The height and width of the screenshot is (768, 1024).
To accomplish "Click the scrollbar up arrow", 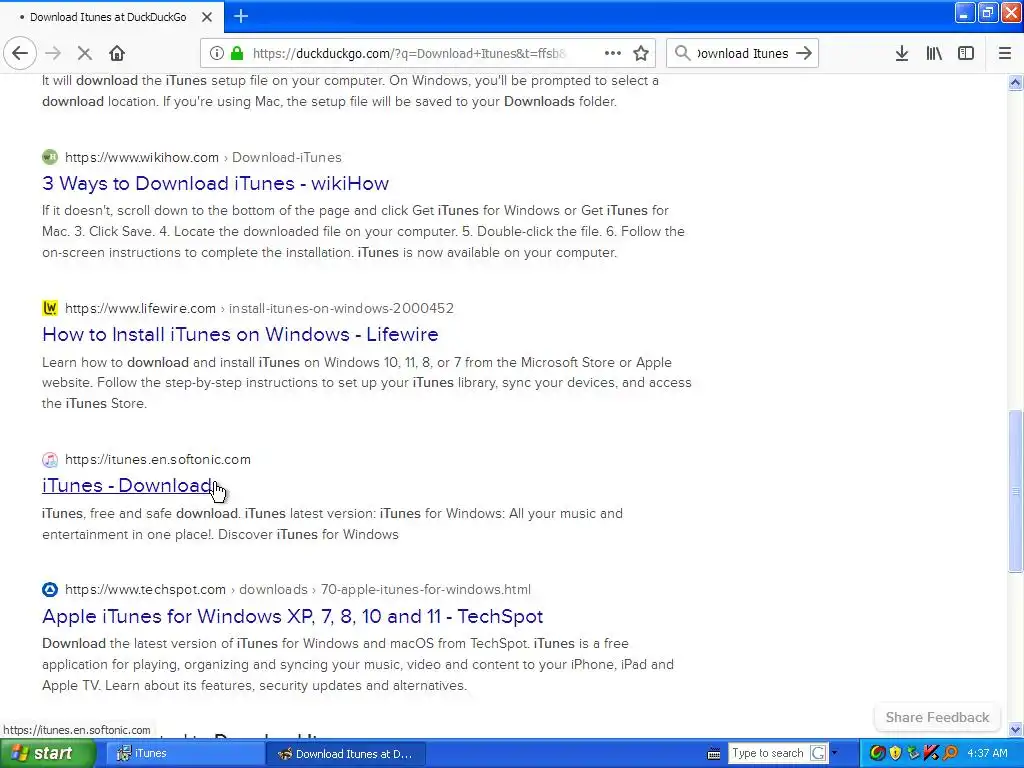I will (1015, 82).
